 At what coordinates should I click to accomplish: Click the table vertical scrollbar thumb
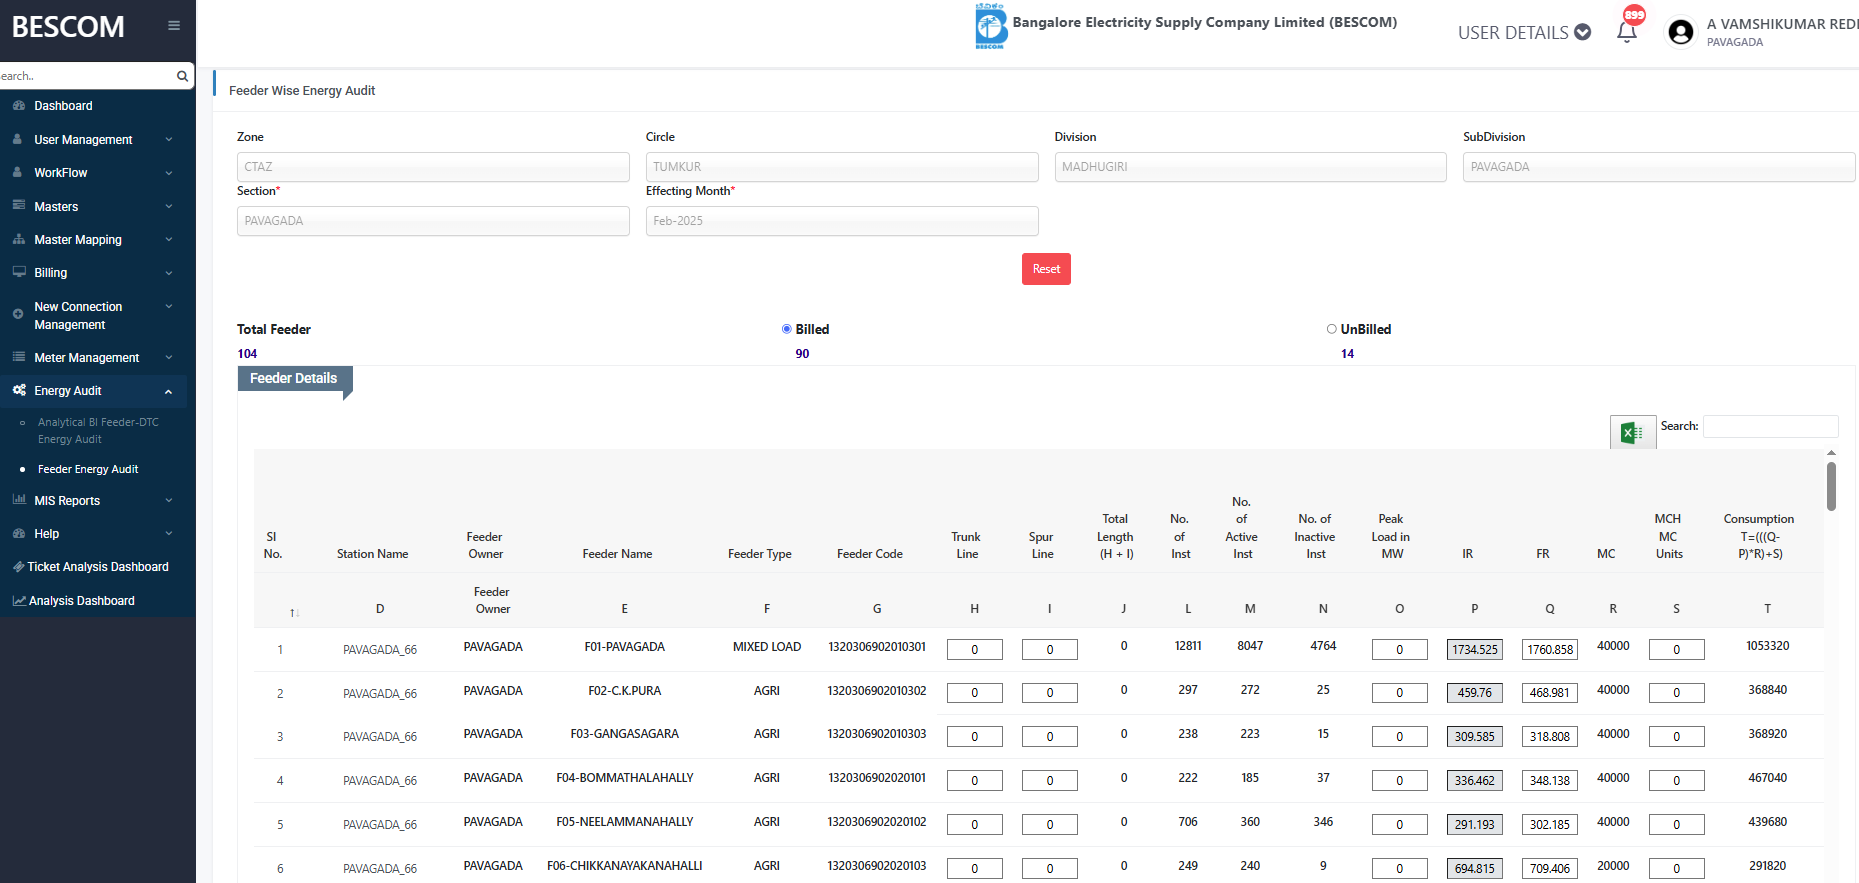tap(1831, 486)
